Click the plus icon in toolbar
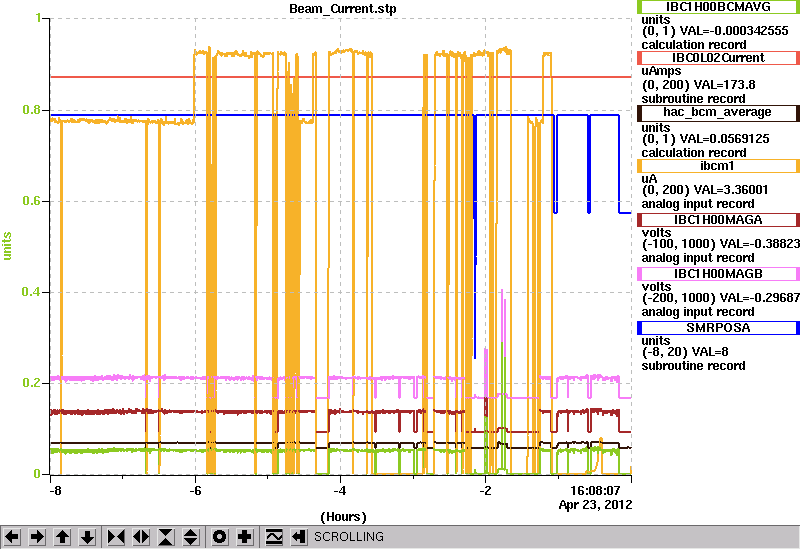 point(245,537)
